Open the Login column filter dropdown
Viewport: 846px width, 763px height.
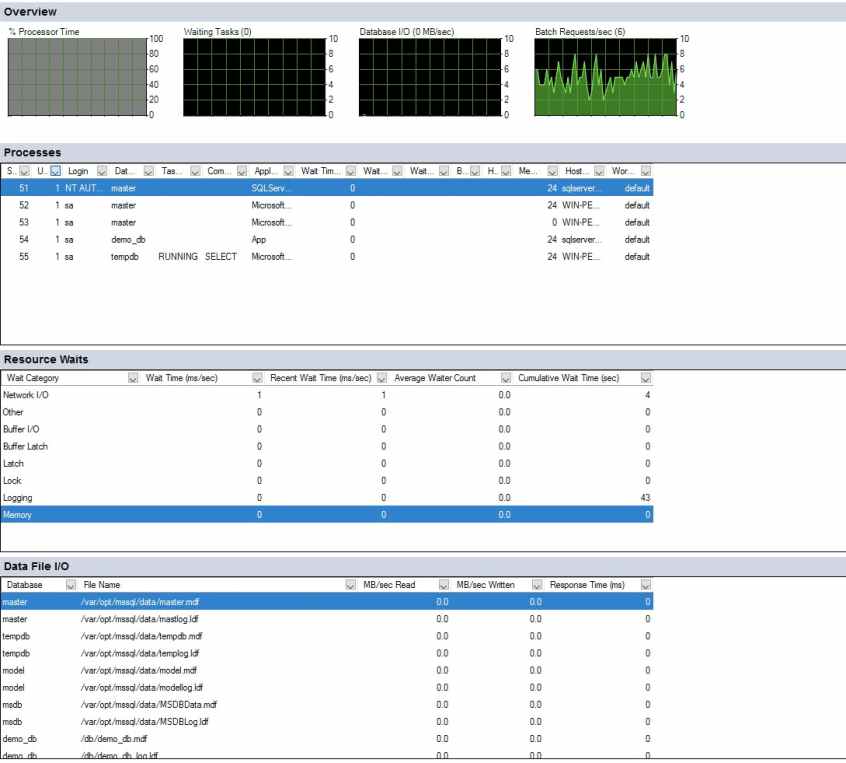(x=100, y=170)
